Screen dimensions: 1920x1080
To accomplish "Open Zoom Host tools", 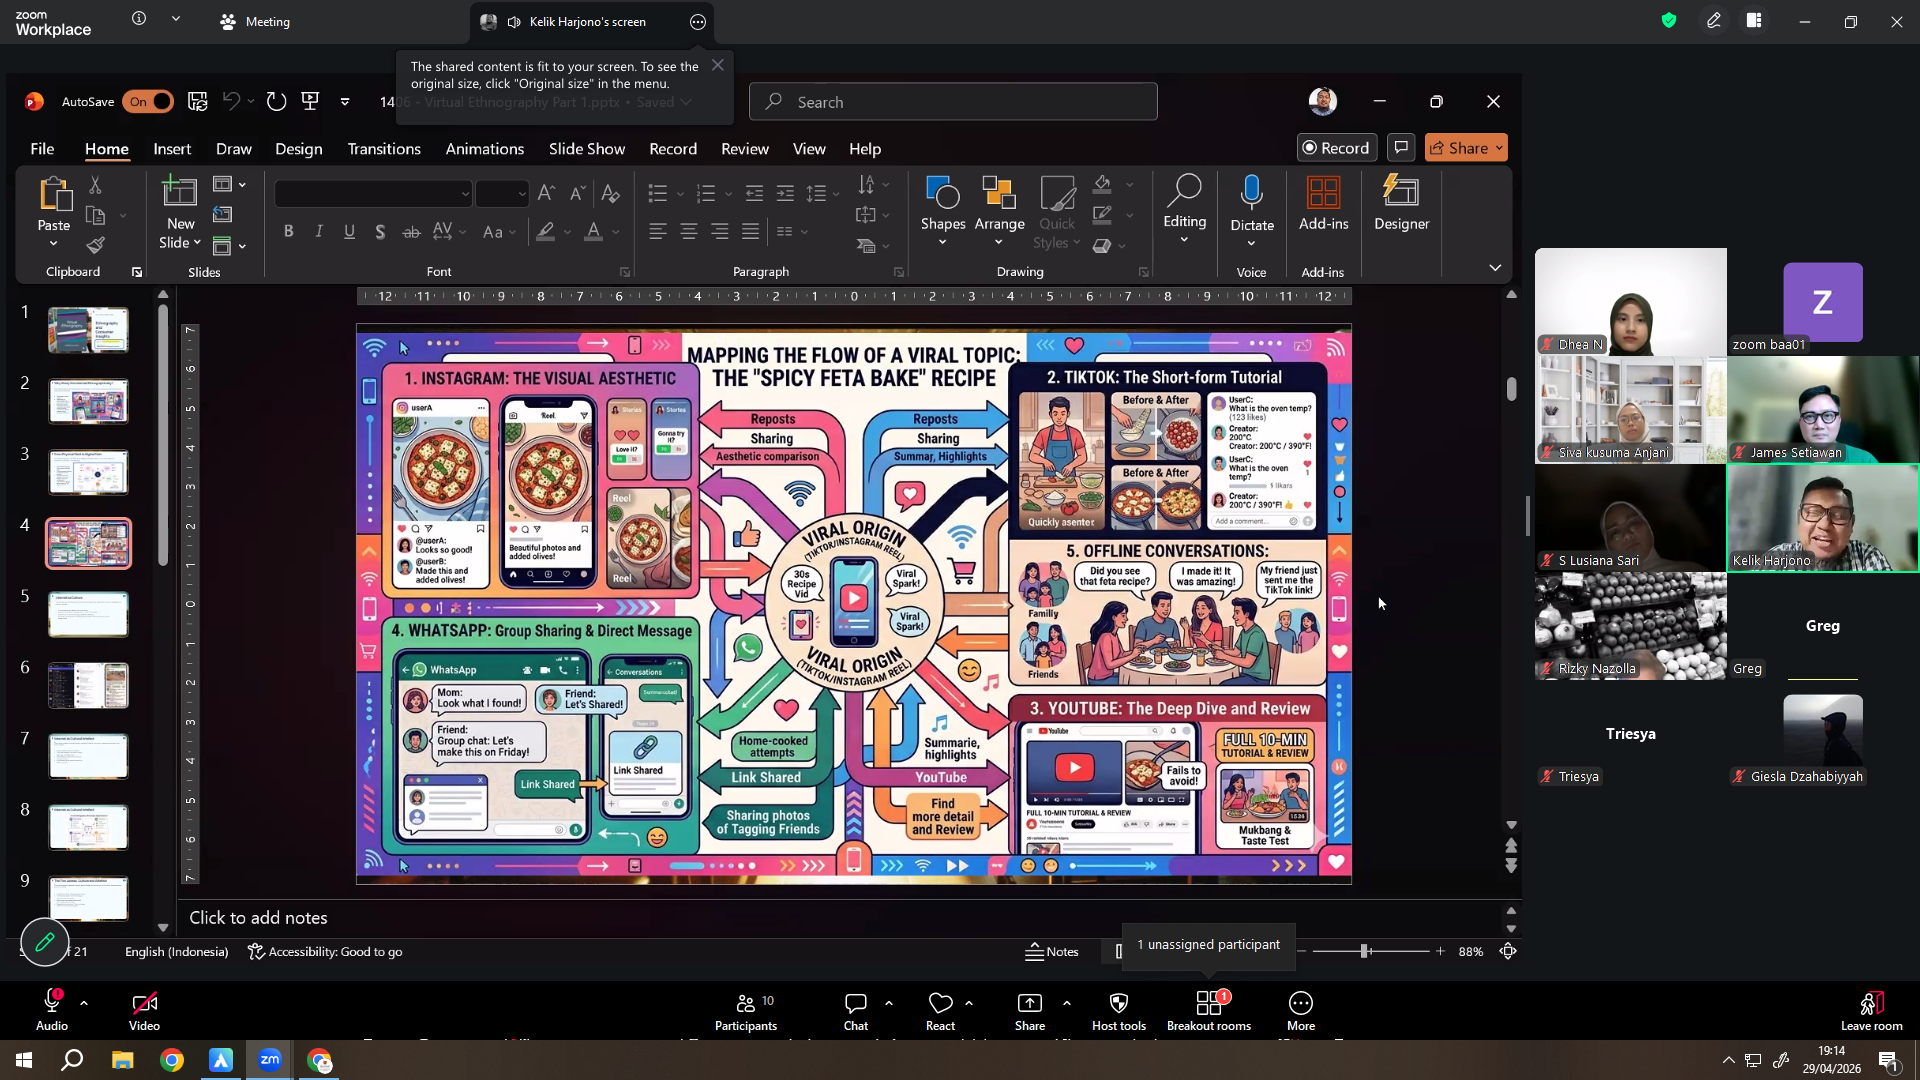I will (1119, 1012).
